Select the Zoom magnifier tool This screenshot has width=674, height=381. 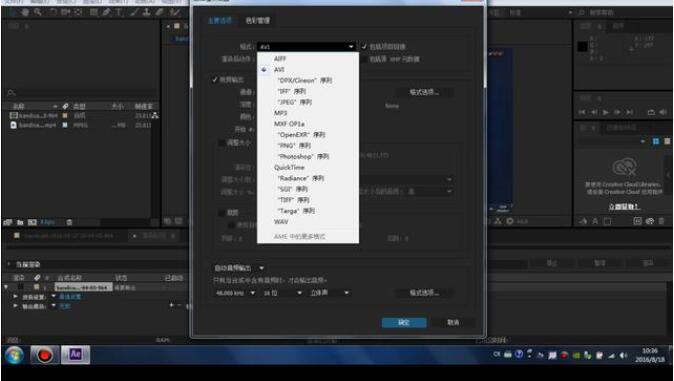coord(38,12)
